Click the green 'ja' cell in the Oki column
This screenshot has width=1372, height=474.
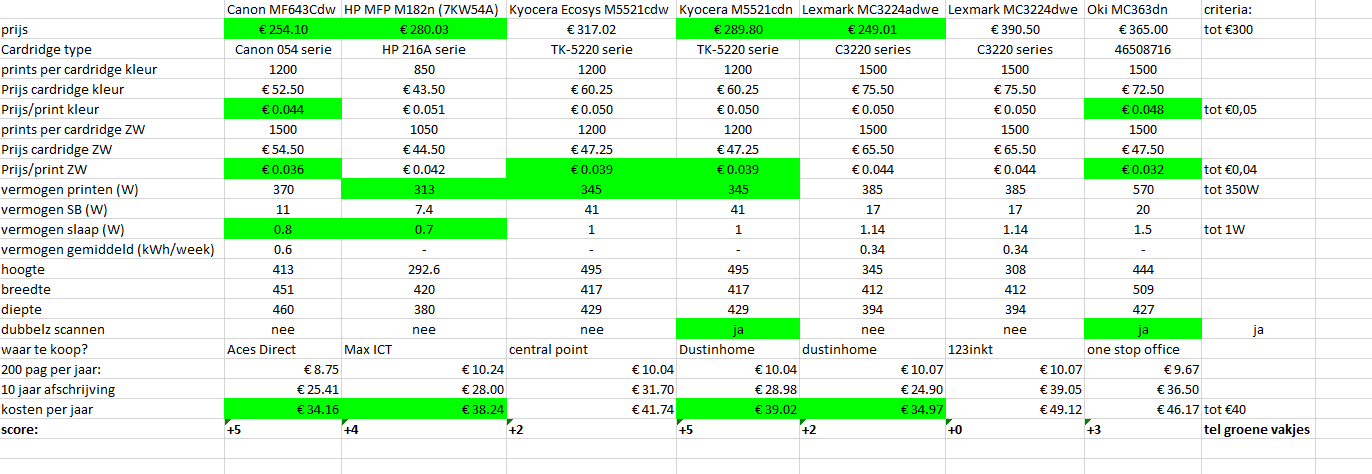point(1143,330)
